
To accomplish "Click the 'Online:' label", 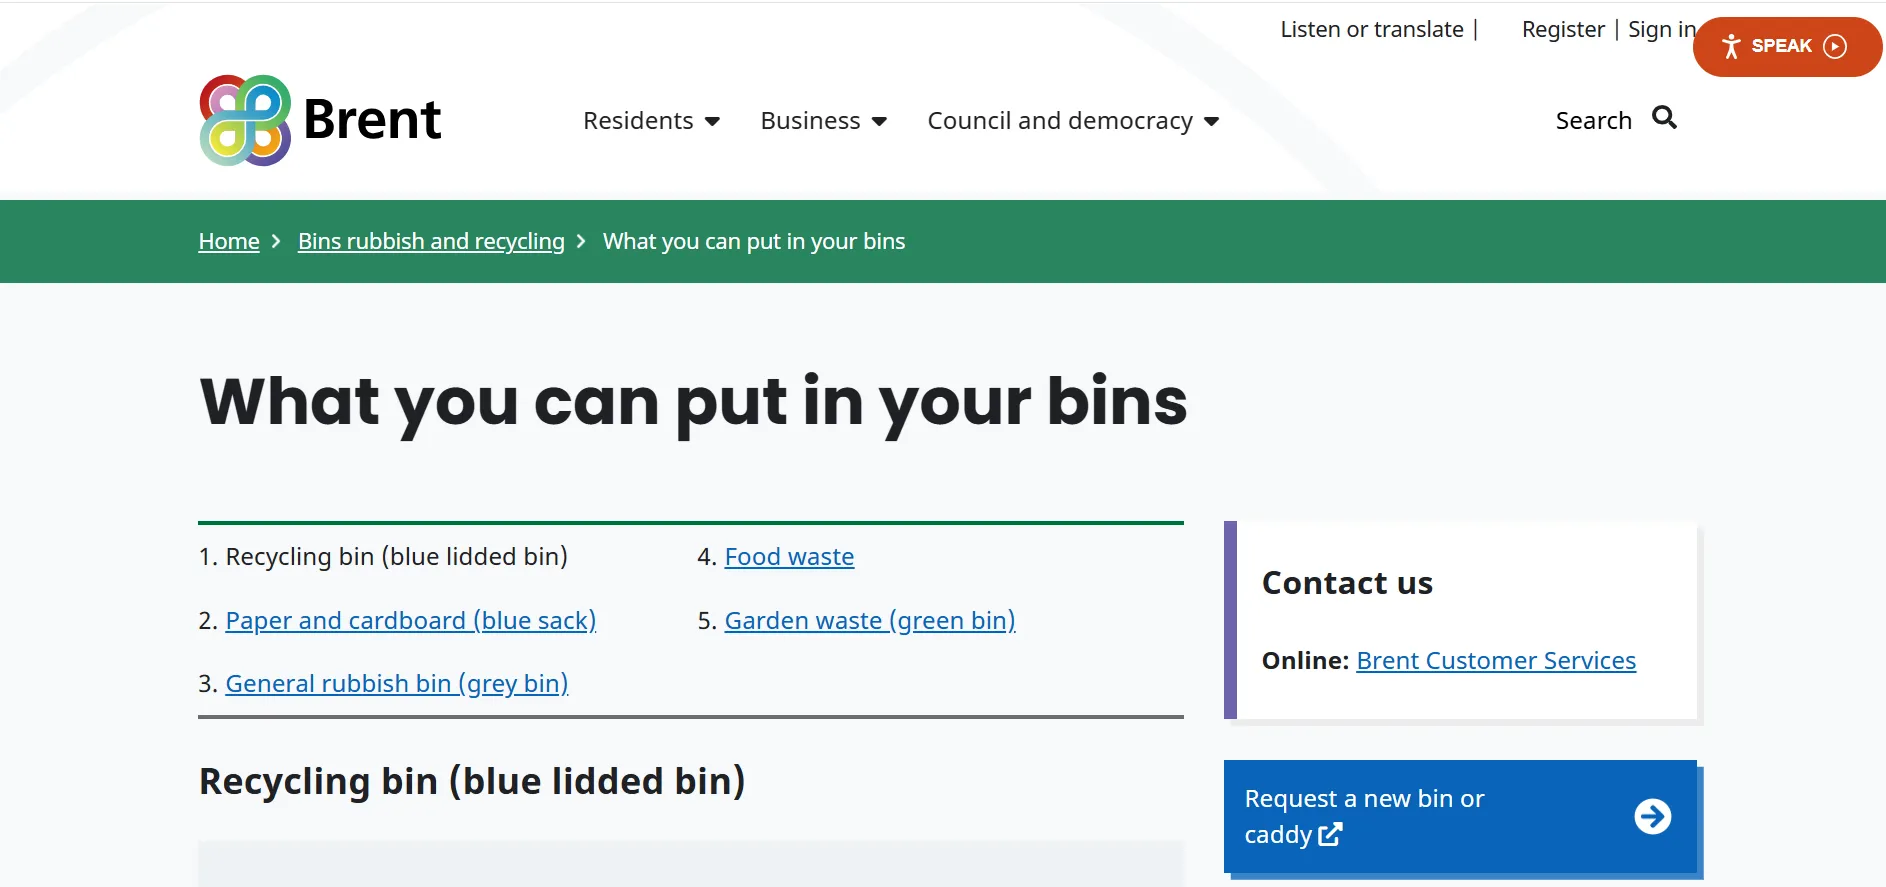I will [1305, 661].
